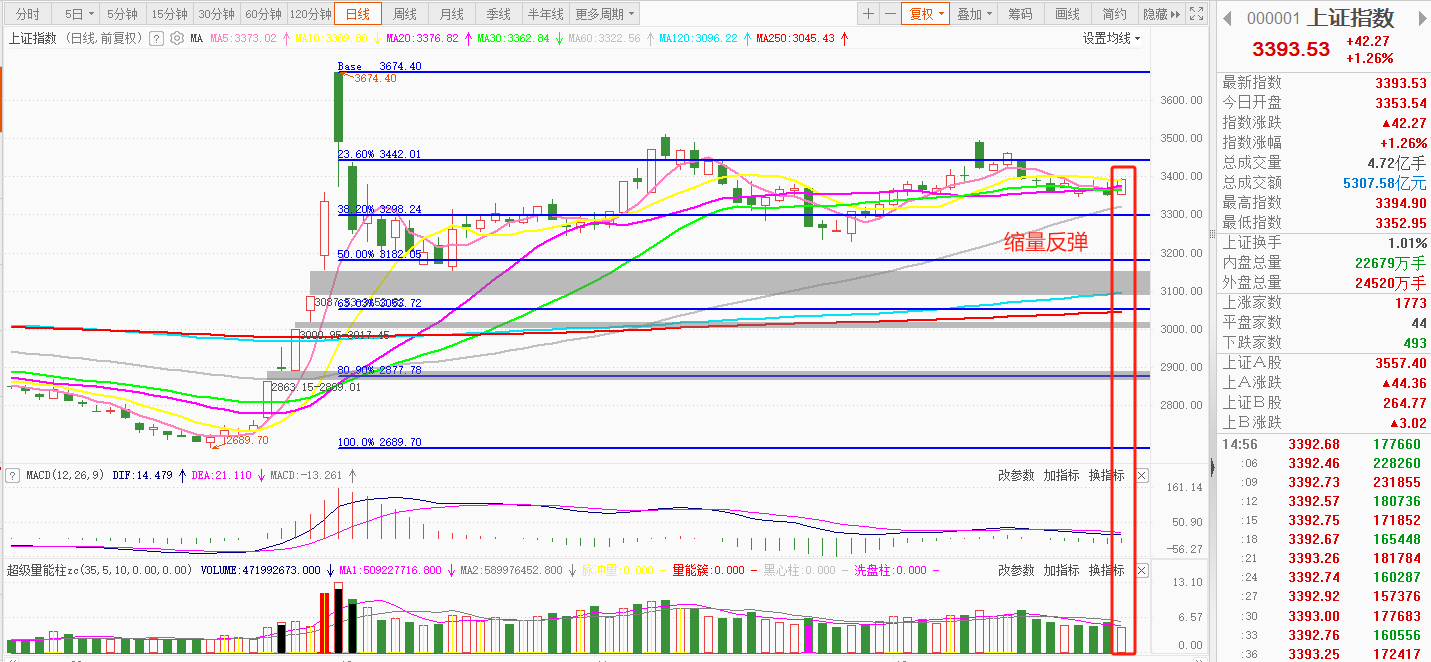Click the 缩量反弹 annotation text

point(1046,241)
